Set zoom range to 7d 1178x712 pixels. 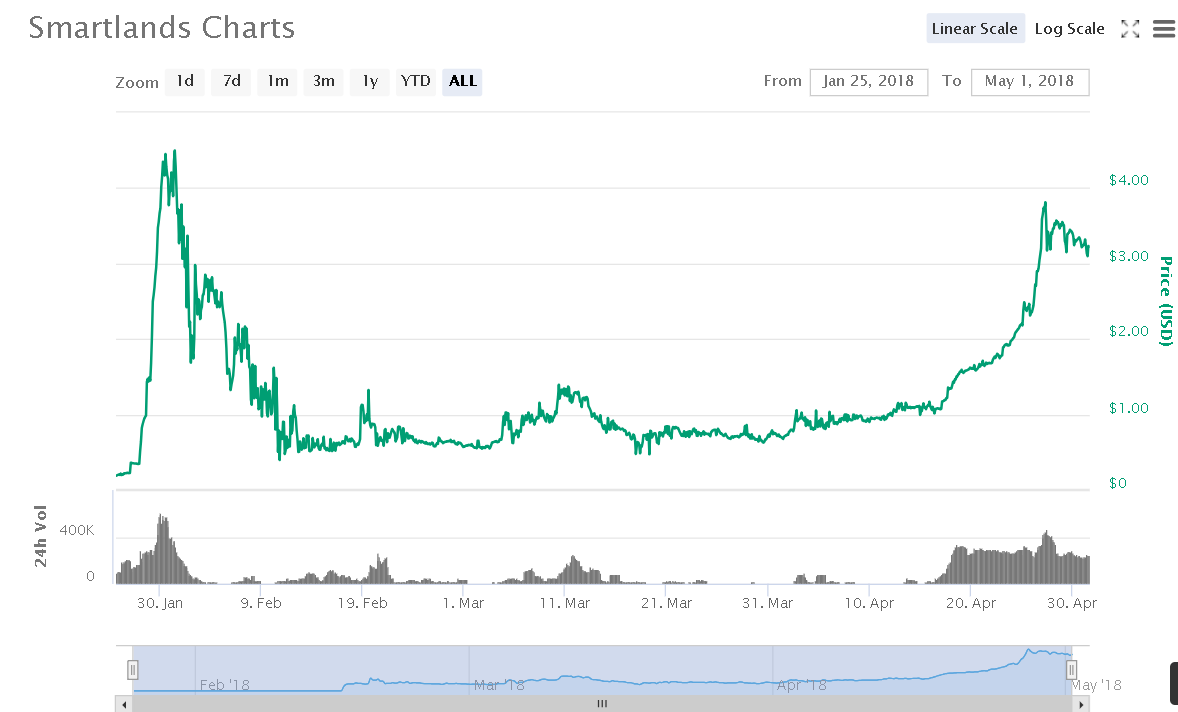tap(231, 81)
